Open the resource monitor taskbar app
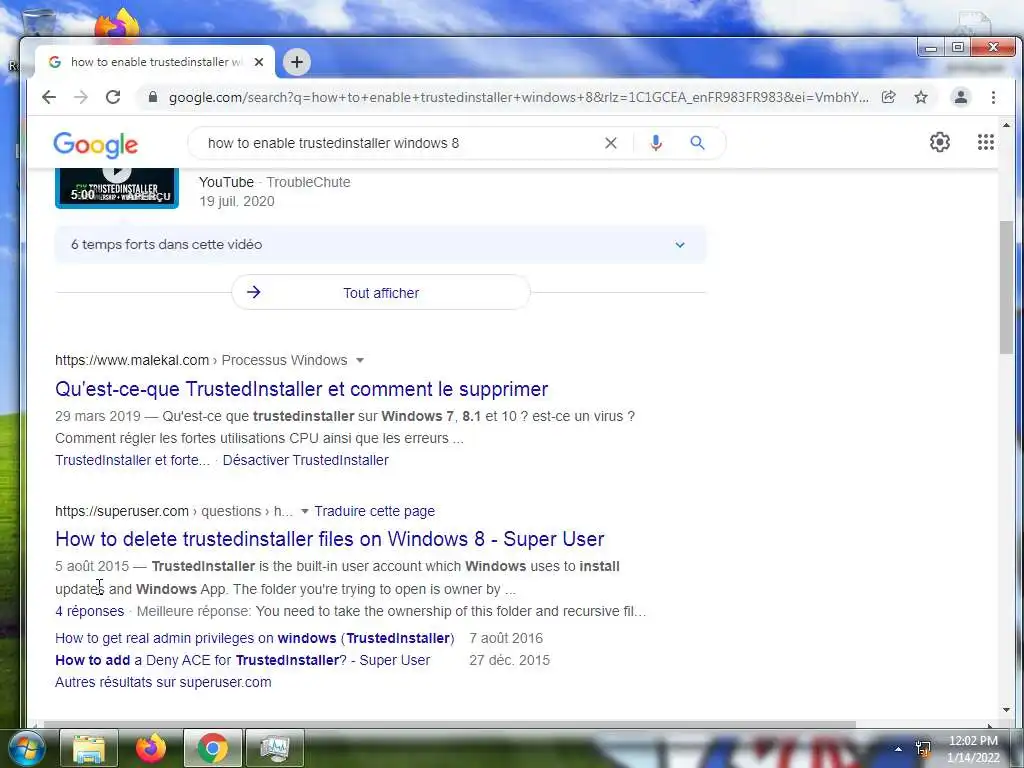 [275, 748]
